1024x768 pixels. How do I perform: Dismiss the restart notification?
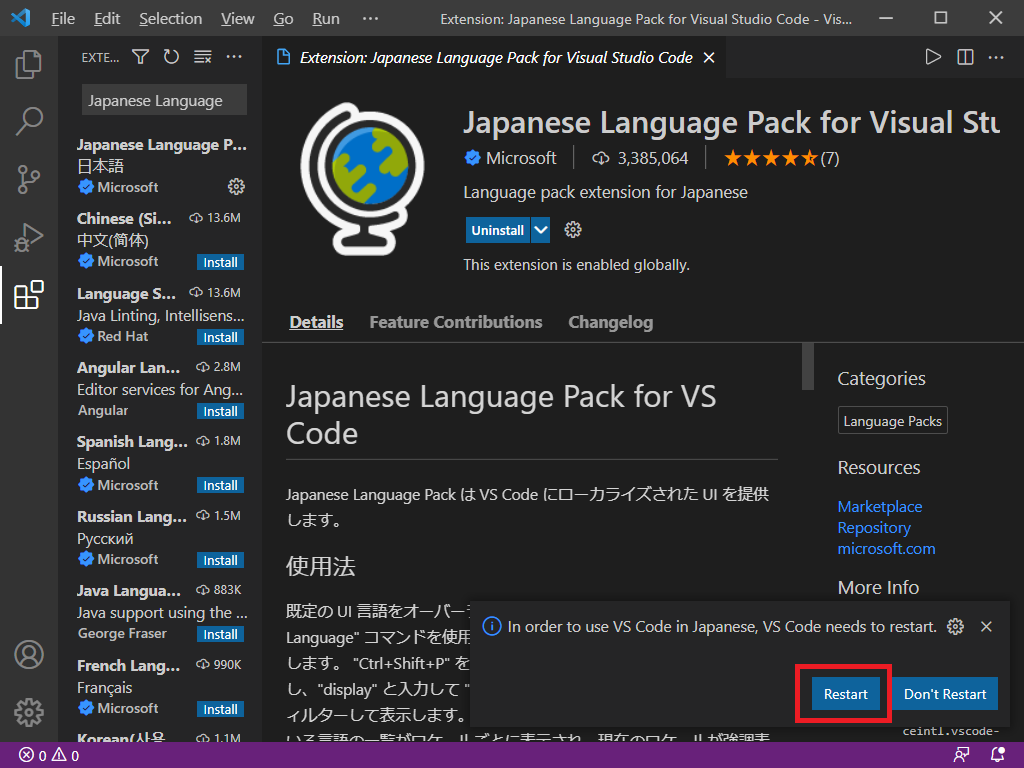[x=986, y=627]
